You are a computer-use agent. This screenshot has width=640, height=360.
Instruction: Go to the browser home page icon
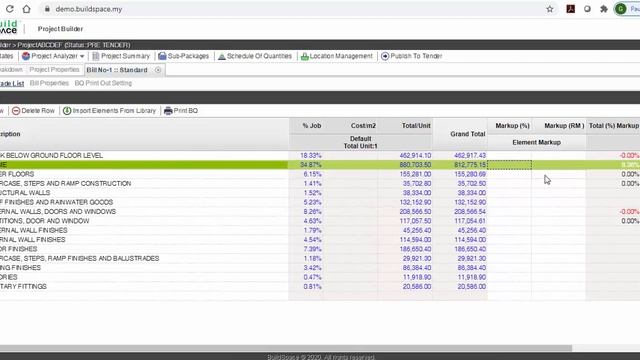pos(27,9)
